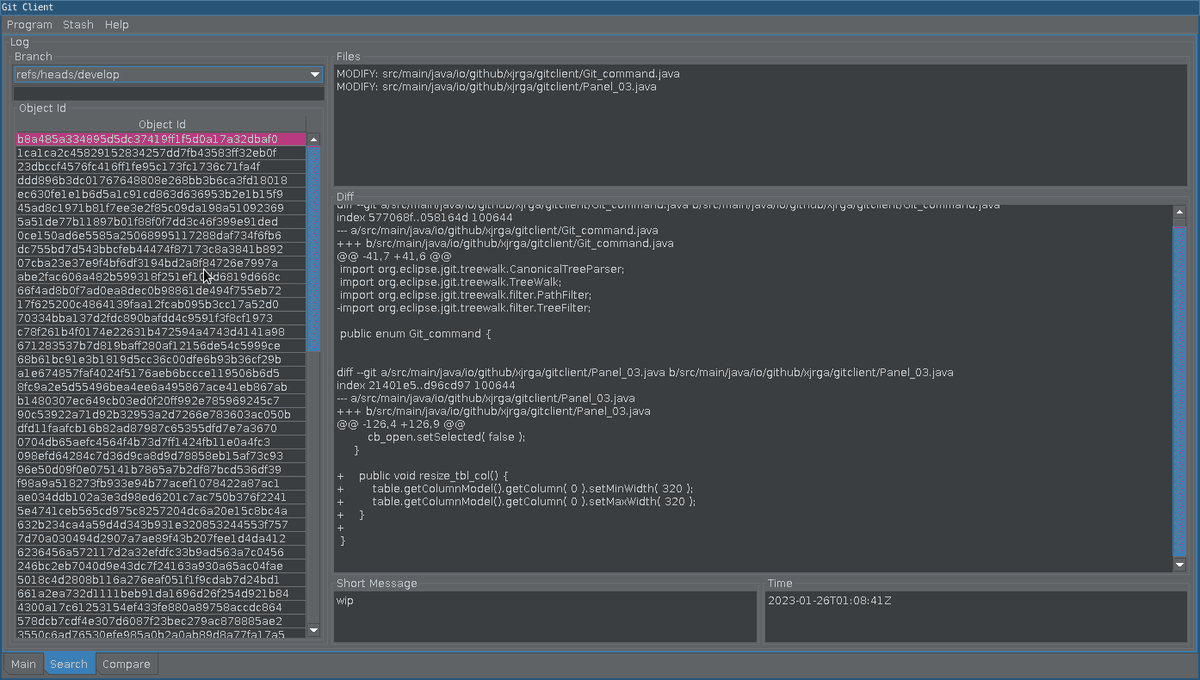Select commit row starting 5018c4d2808b
The height and width of the screenshot is (680, 1200).
(161, 579)
